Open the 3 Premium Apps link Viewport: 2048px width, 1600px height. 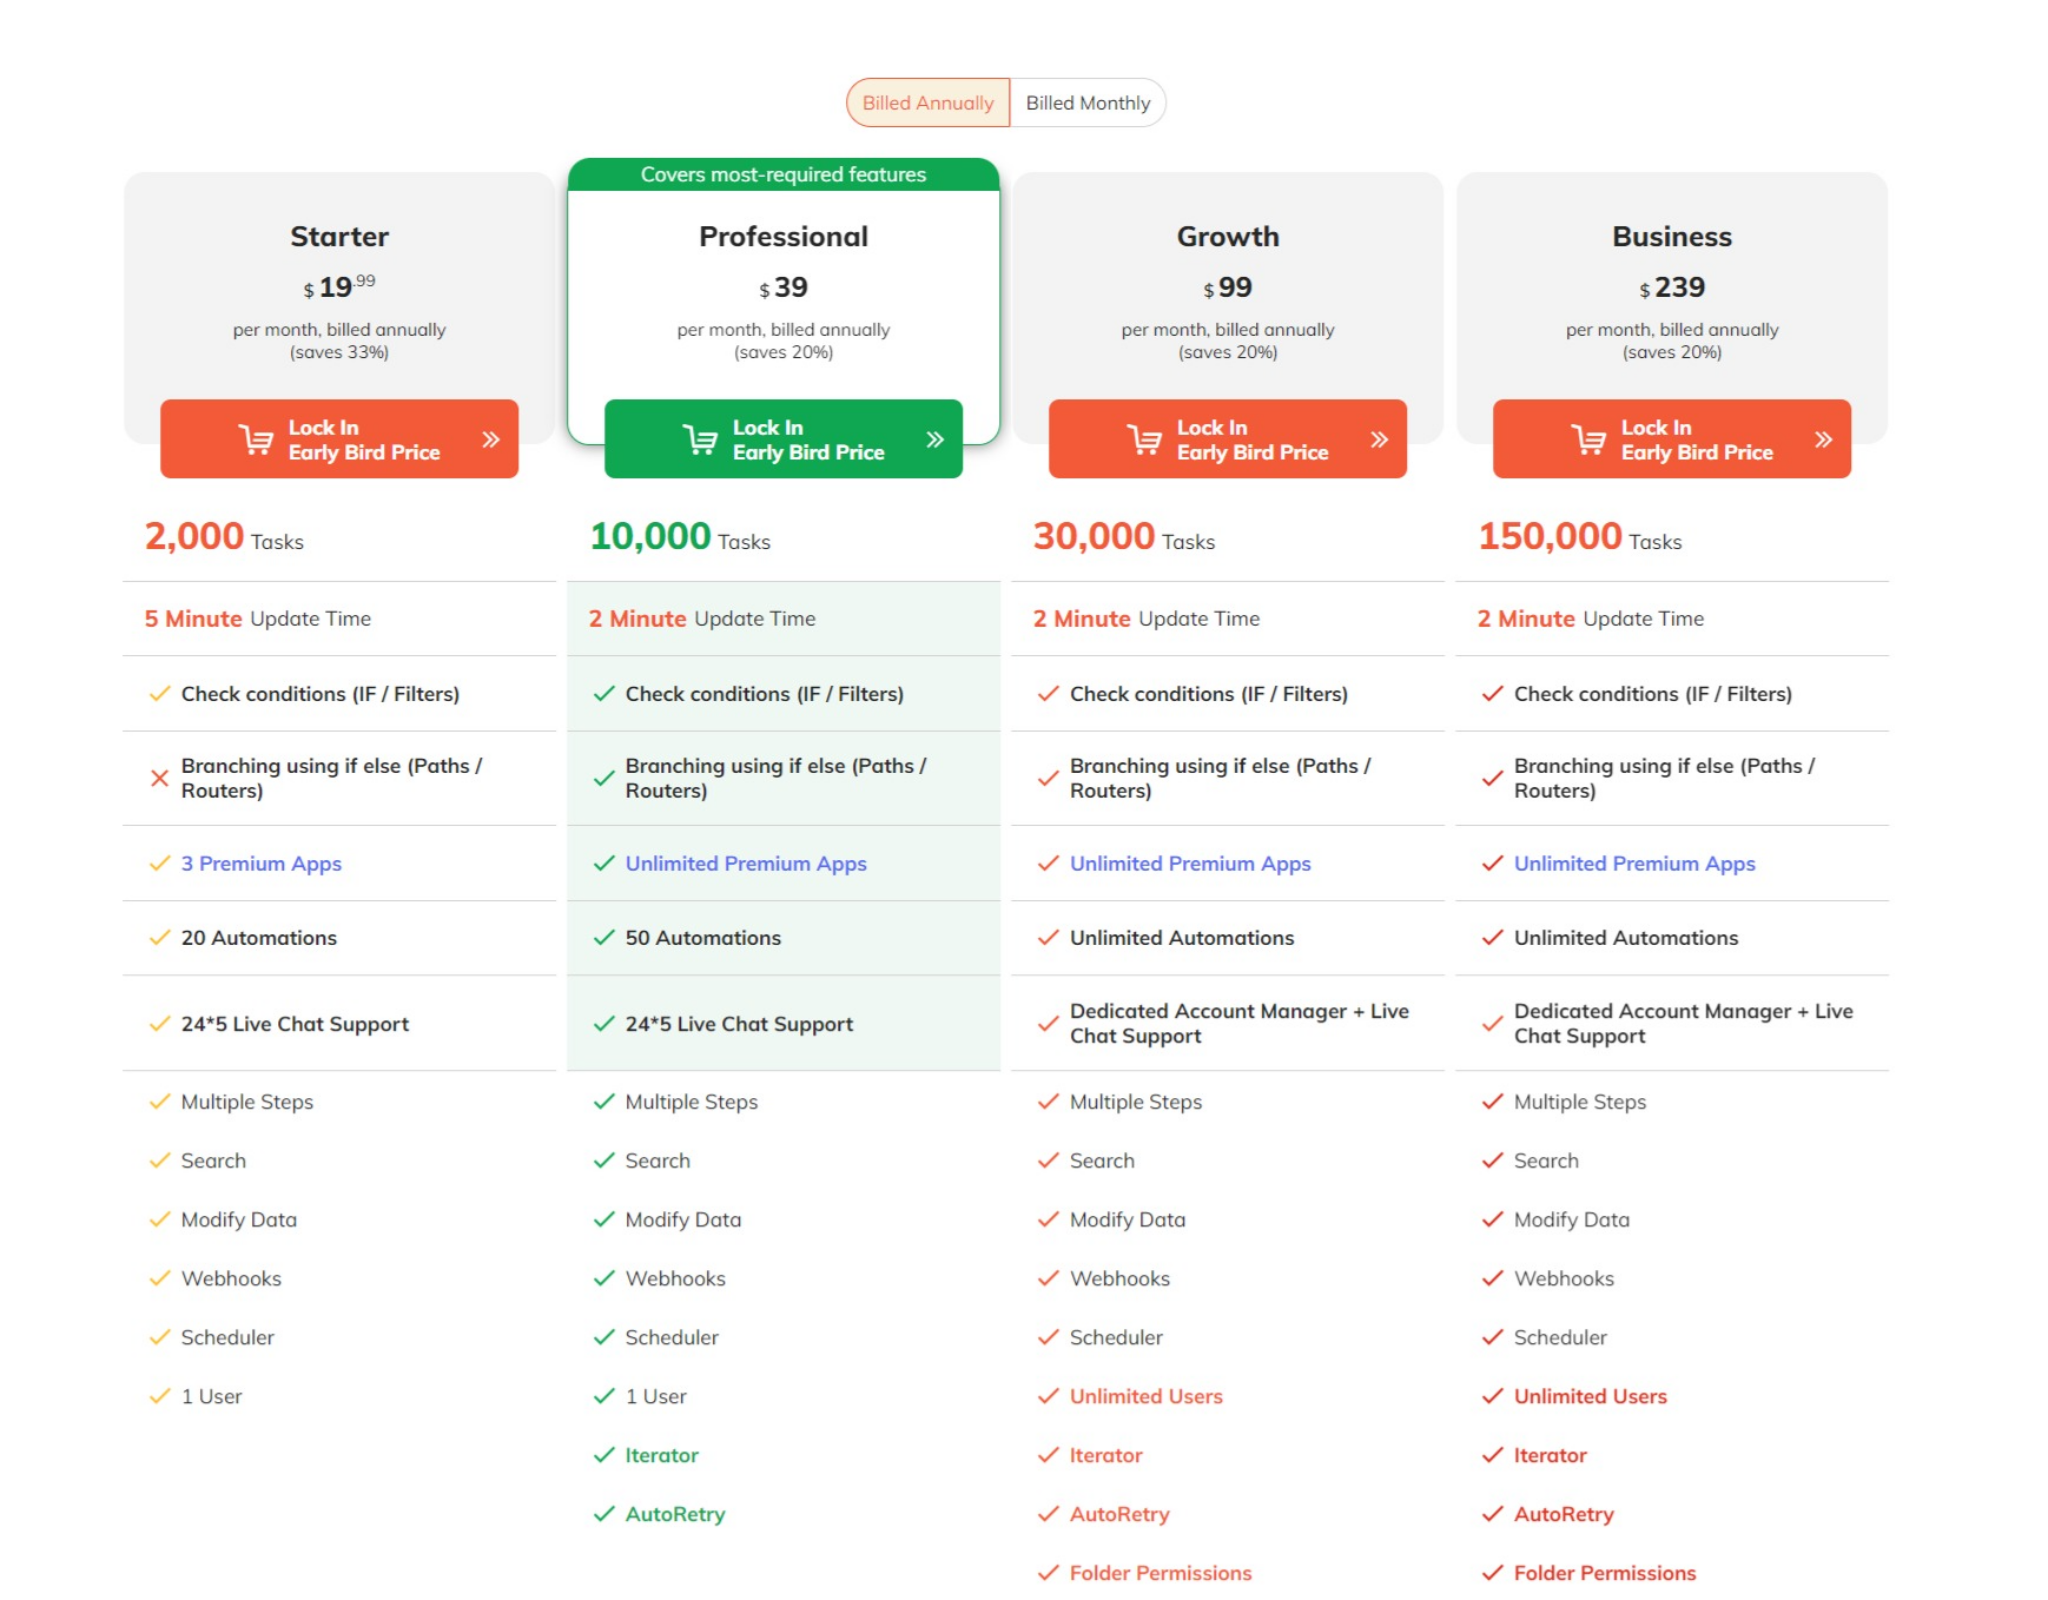click(261, 863)
